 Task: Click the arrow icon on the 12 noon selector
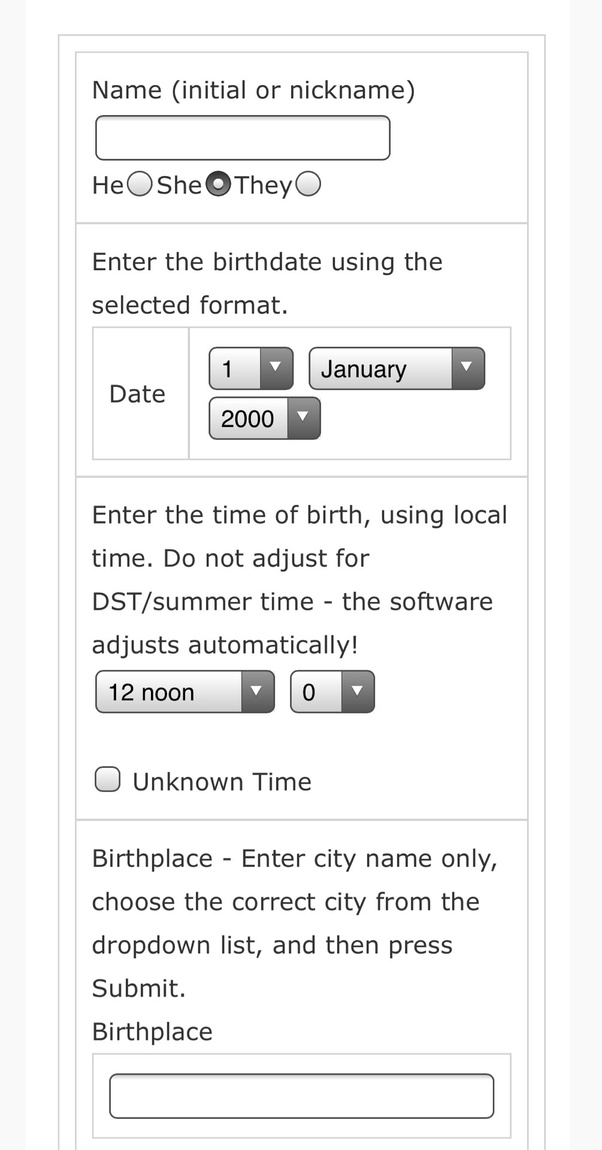[x=257, y=692]
